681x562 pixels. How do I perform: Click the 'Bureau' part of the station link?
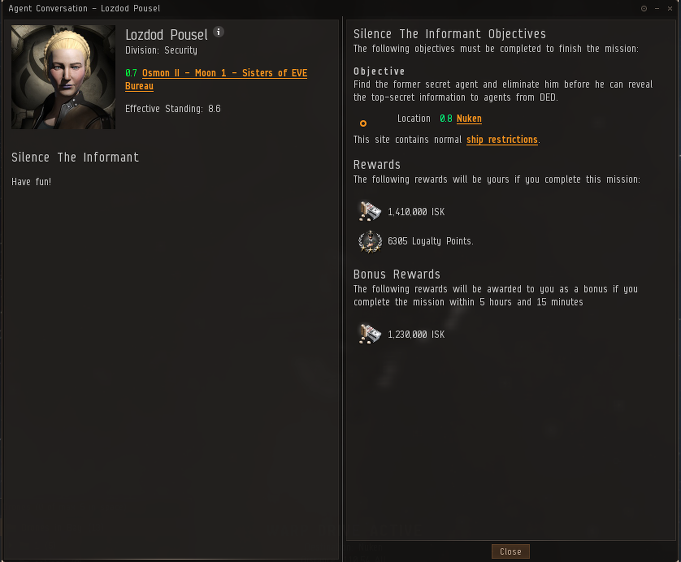[139, 86]
